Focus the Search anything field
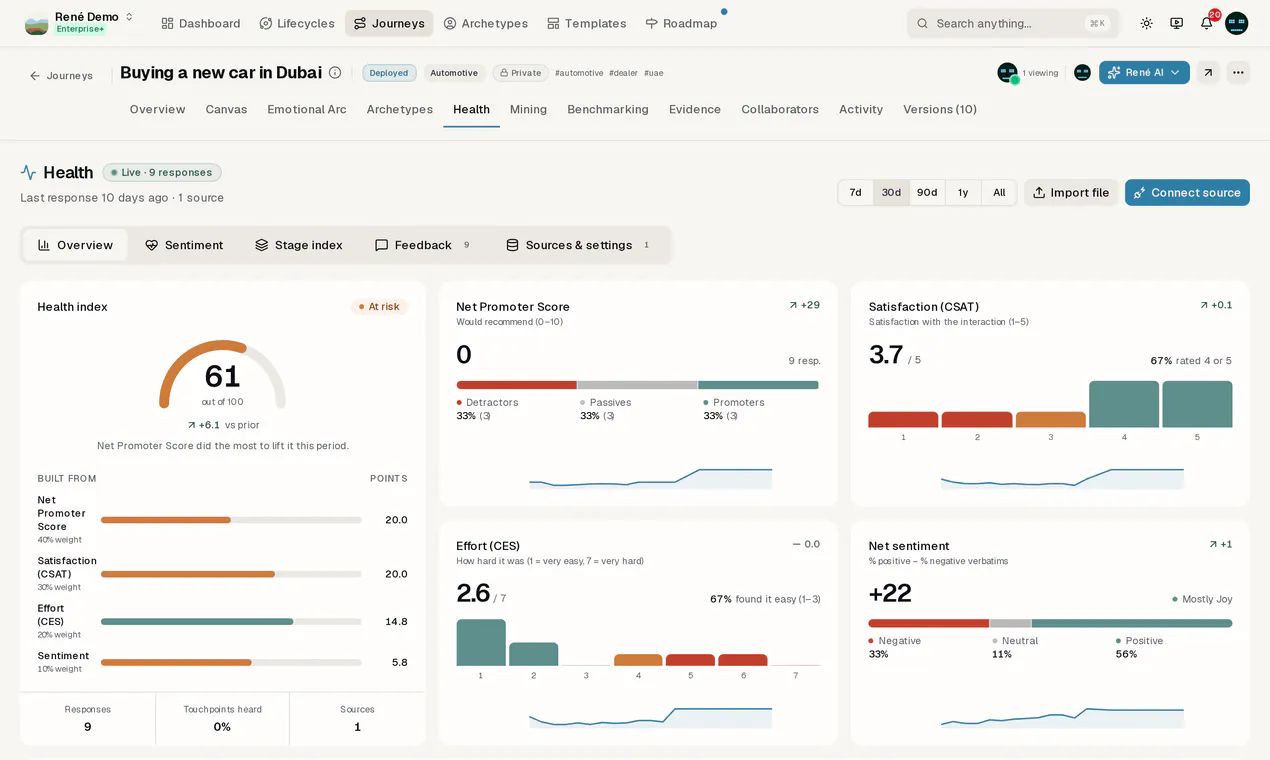 point(1013,23)
